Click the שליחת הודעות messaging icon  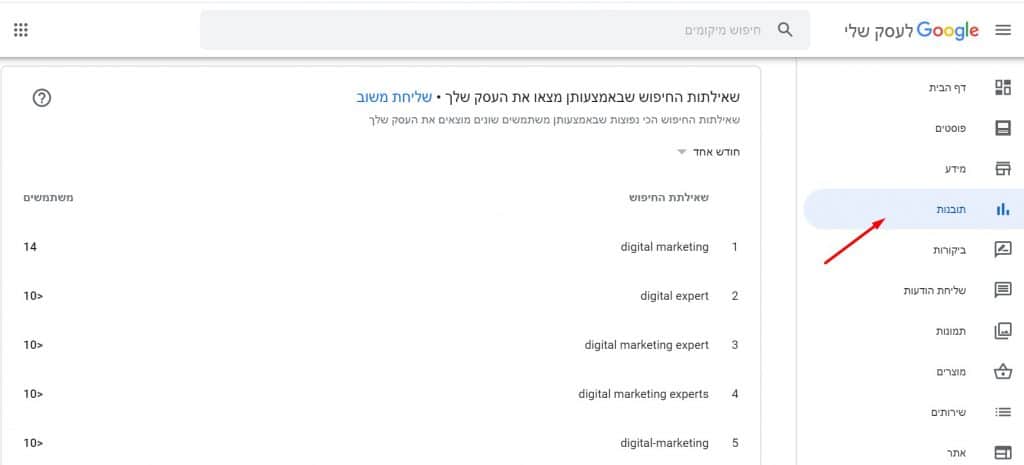[x=1002, y=291]
